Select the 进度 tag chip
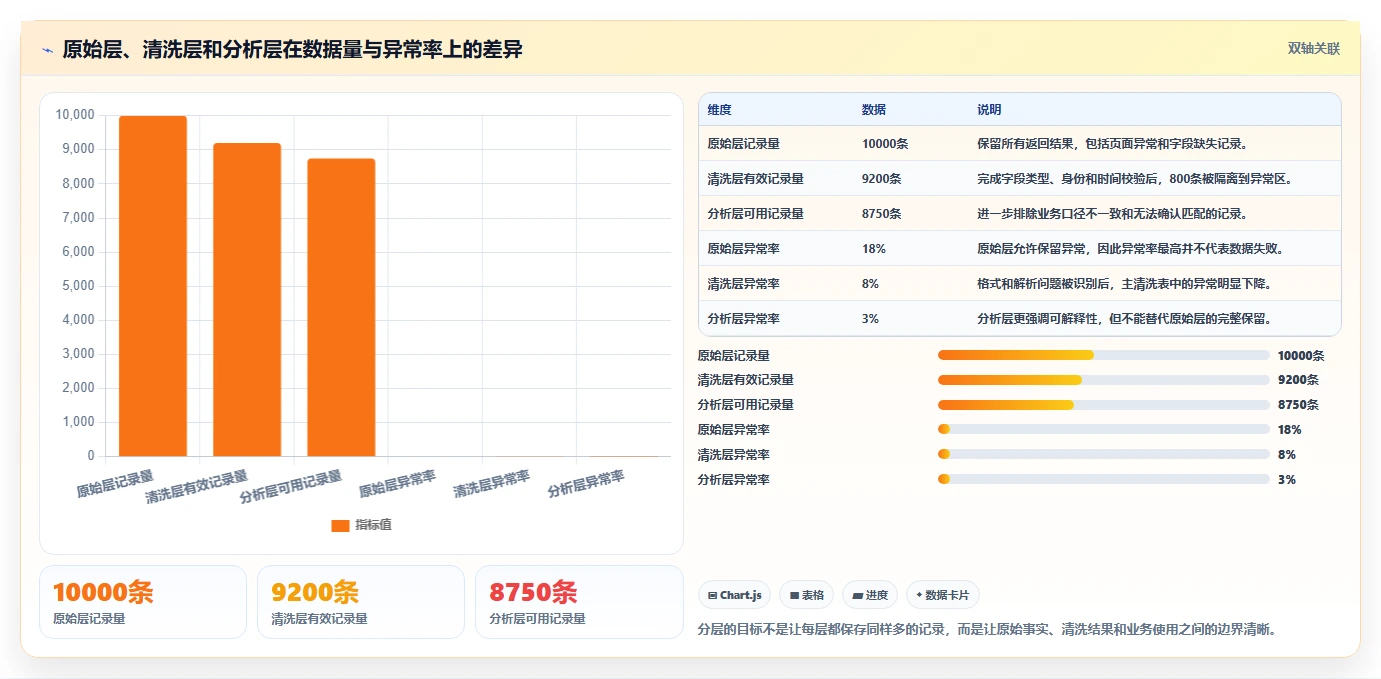This screenshot has height=679, width=1381. click(x=870, y=595)
